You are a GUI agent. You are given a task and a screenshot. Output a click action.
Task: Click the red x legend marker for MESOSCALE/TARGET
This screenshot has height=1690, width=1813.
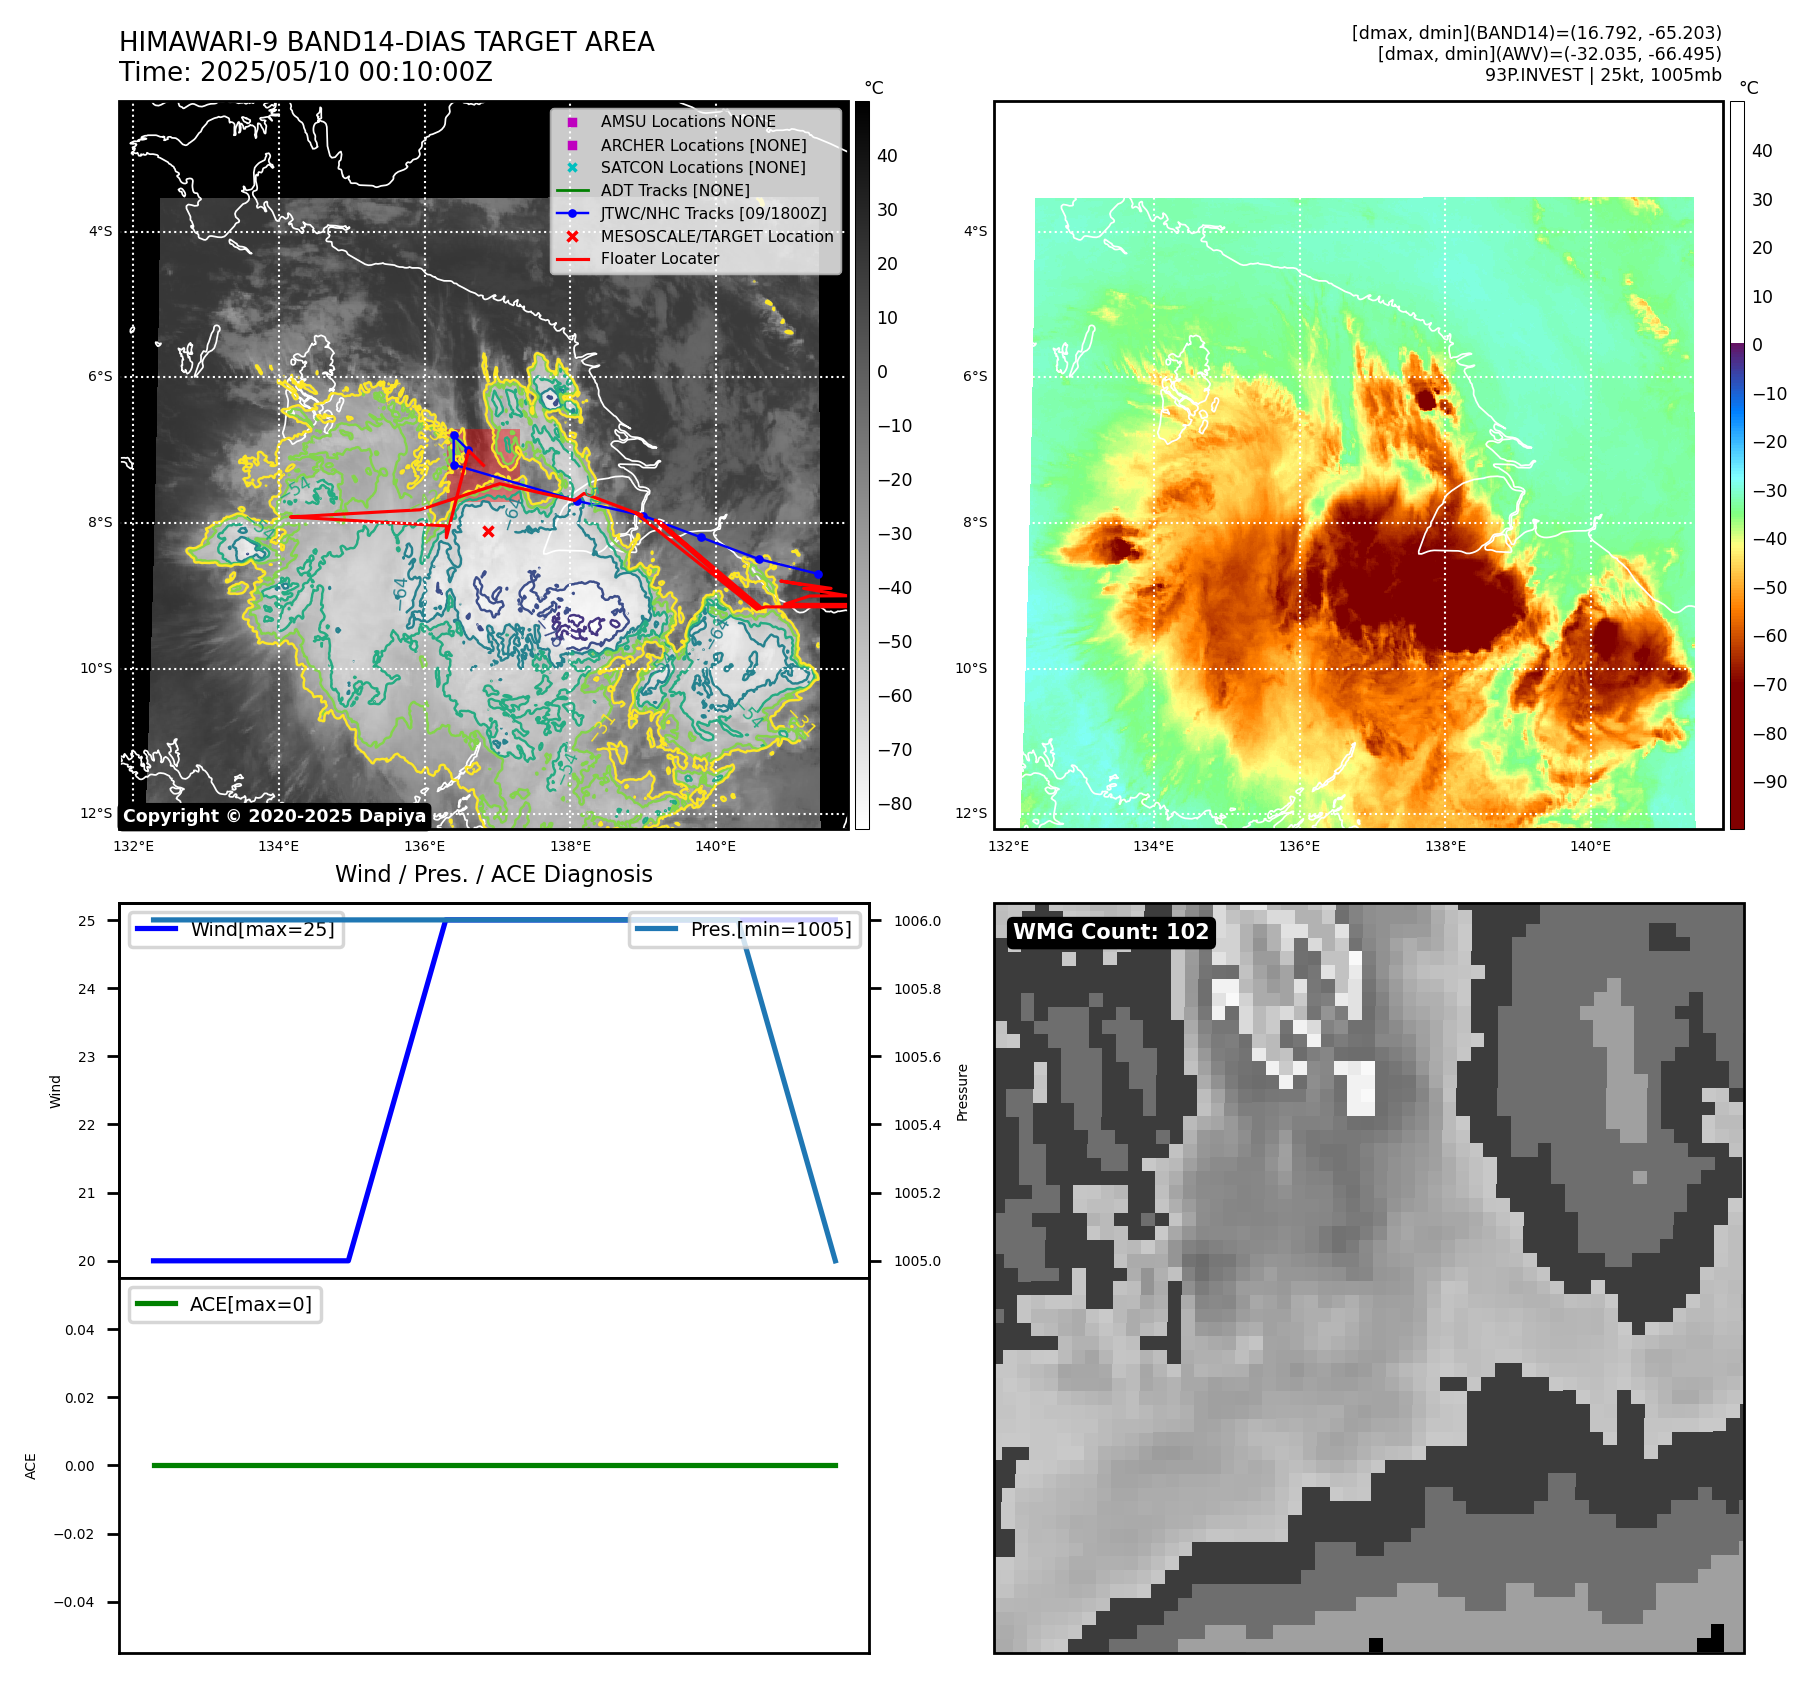pyautogui.click(x=572, y=237)
